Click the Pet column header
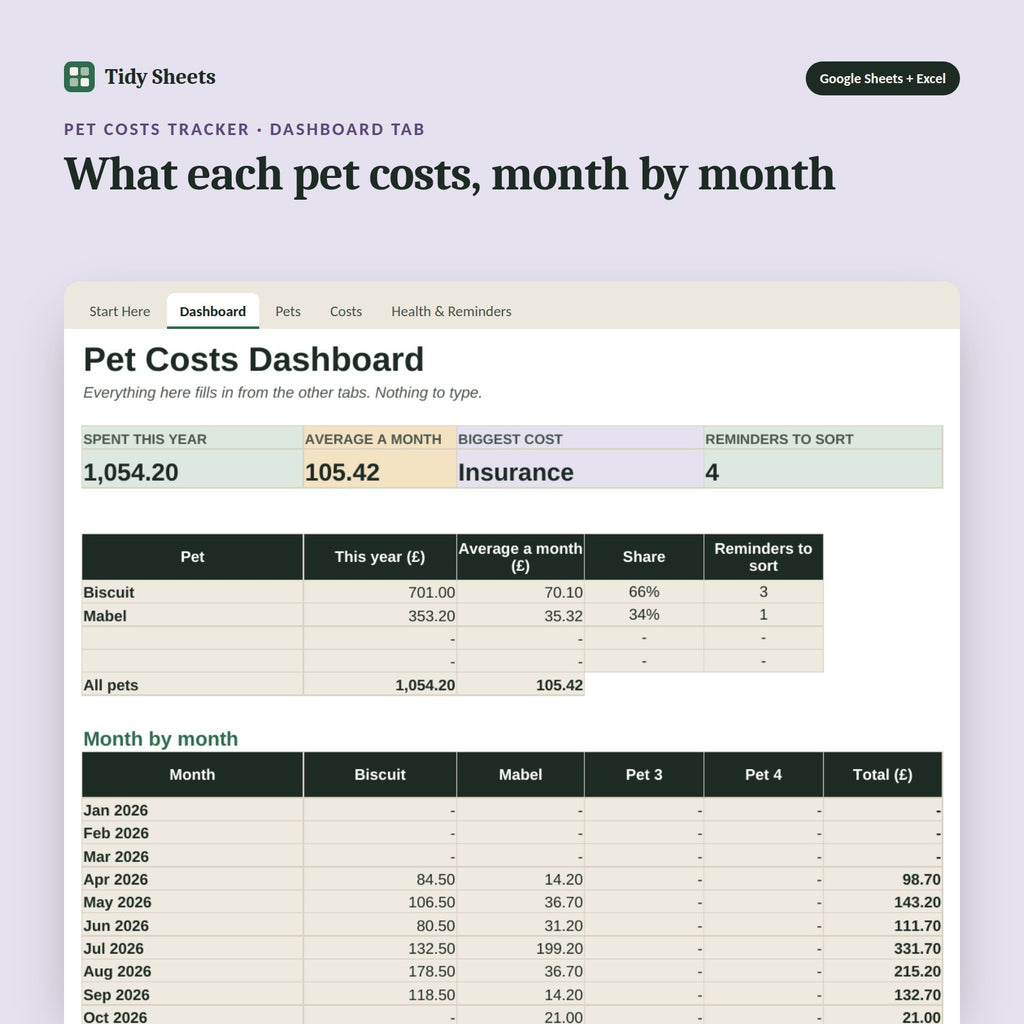The height and width of the screenshot is (1024, 1024). [x=192, y=557]
